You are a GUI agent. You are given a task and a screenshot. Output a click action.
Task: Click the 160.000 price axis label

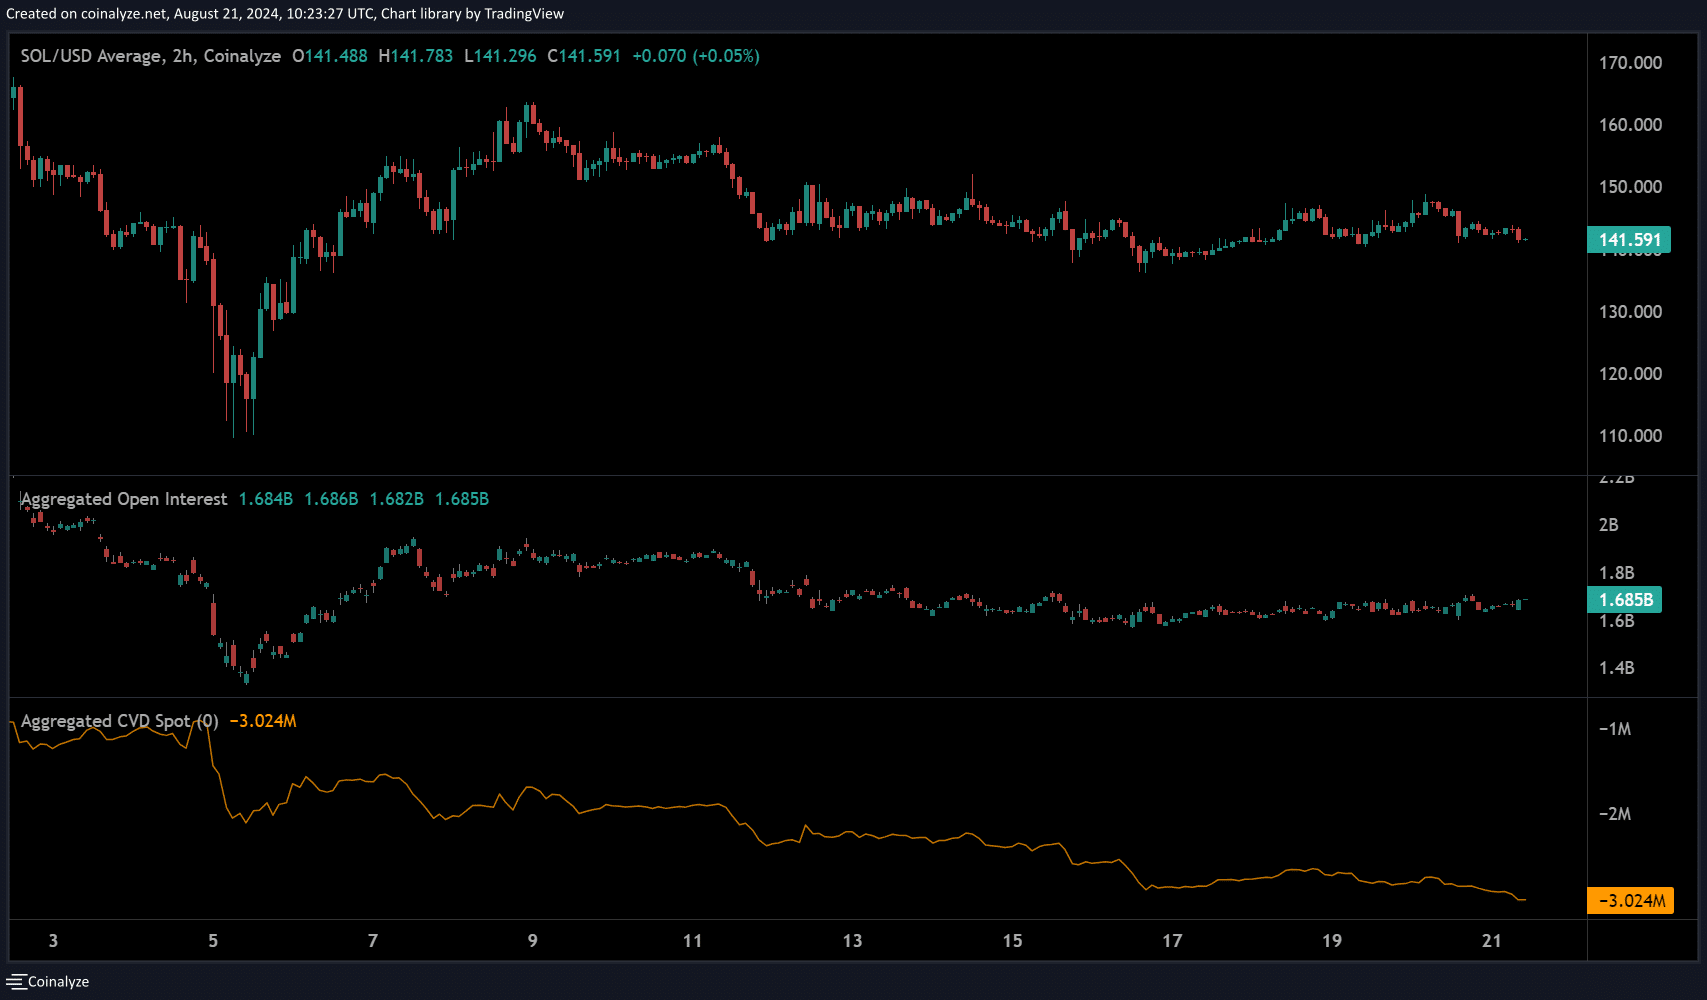tap(1630, 125)
